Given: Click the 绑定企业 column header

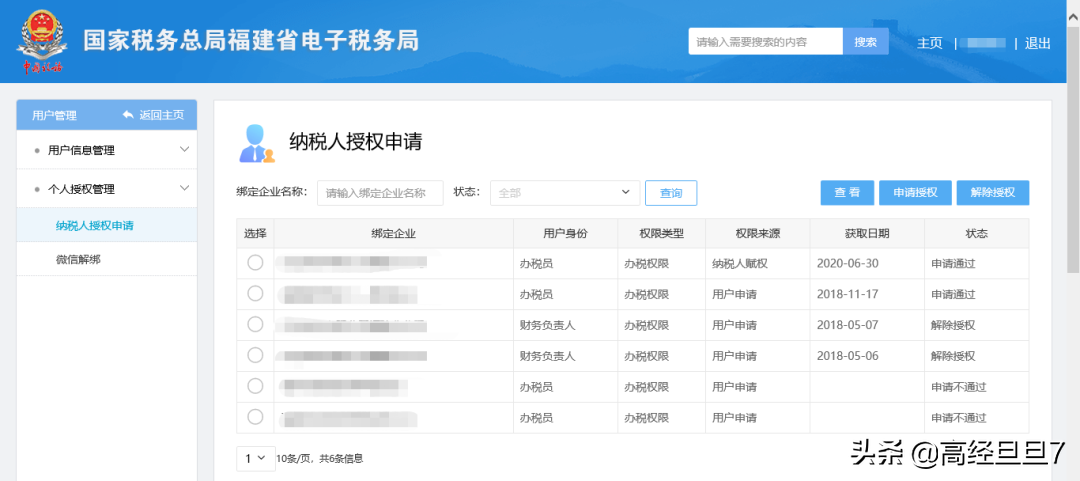Looking at the screenshot, I should [x=393, y=234].
